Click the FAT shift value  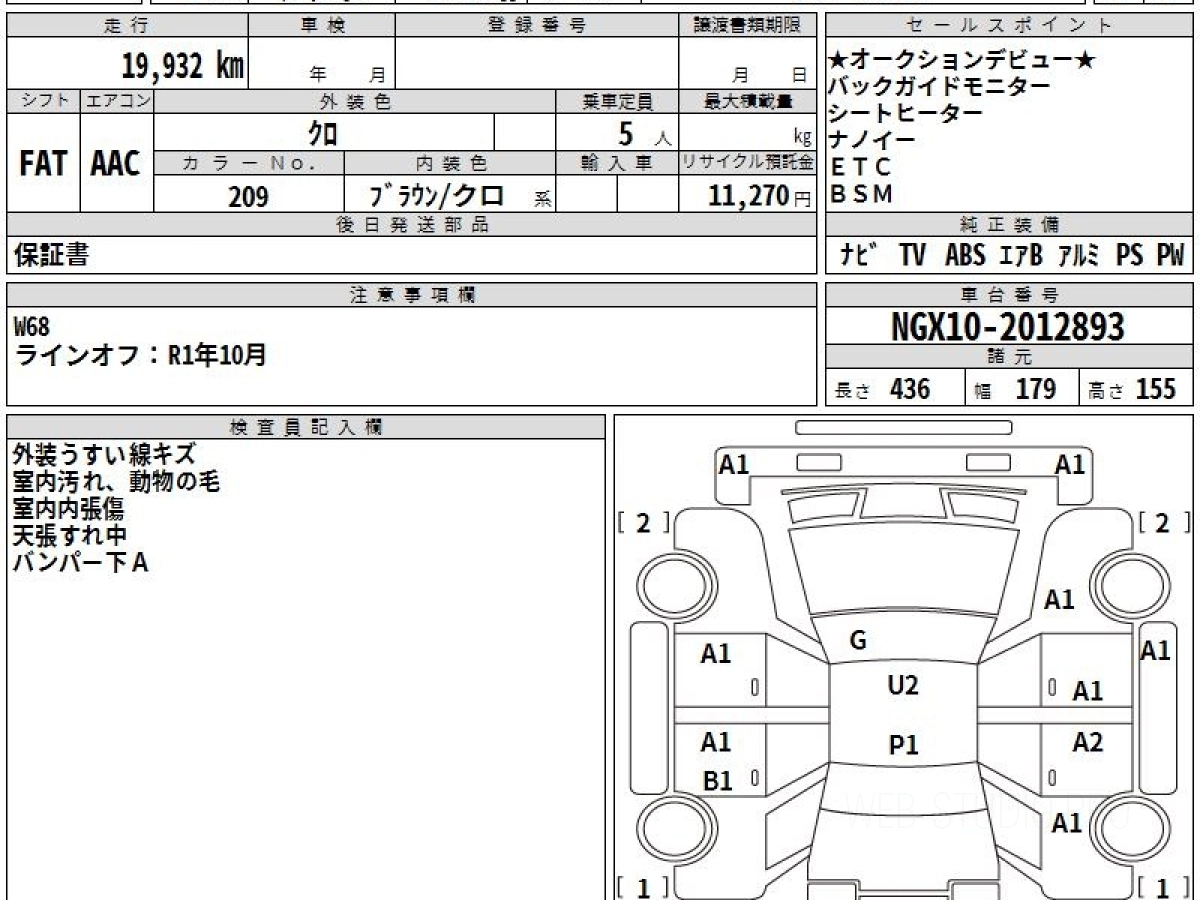pyautogui.click(x=43, y=163)
